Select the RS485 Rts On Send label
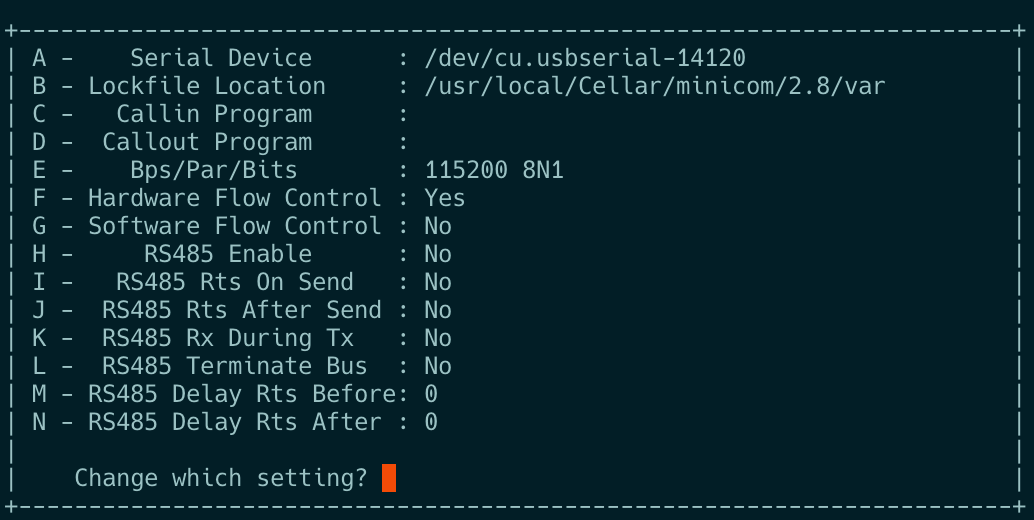This screenshot has height=520, width=1034. pos(235,282)
